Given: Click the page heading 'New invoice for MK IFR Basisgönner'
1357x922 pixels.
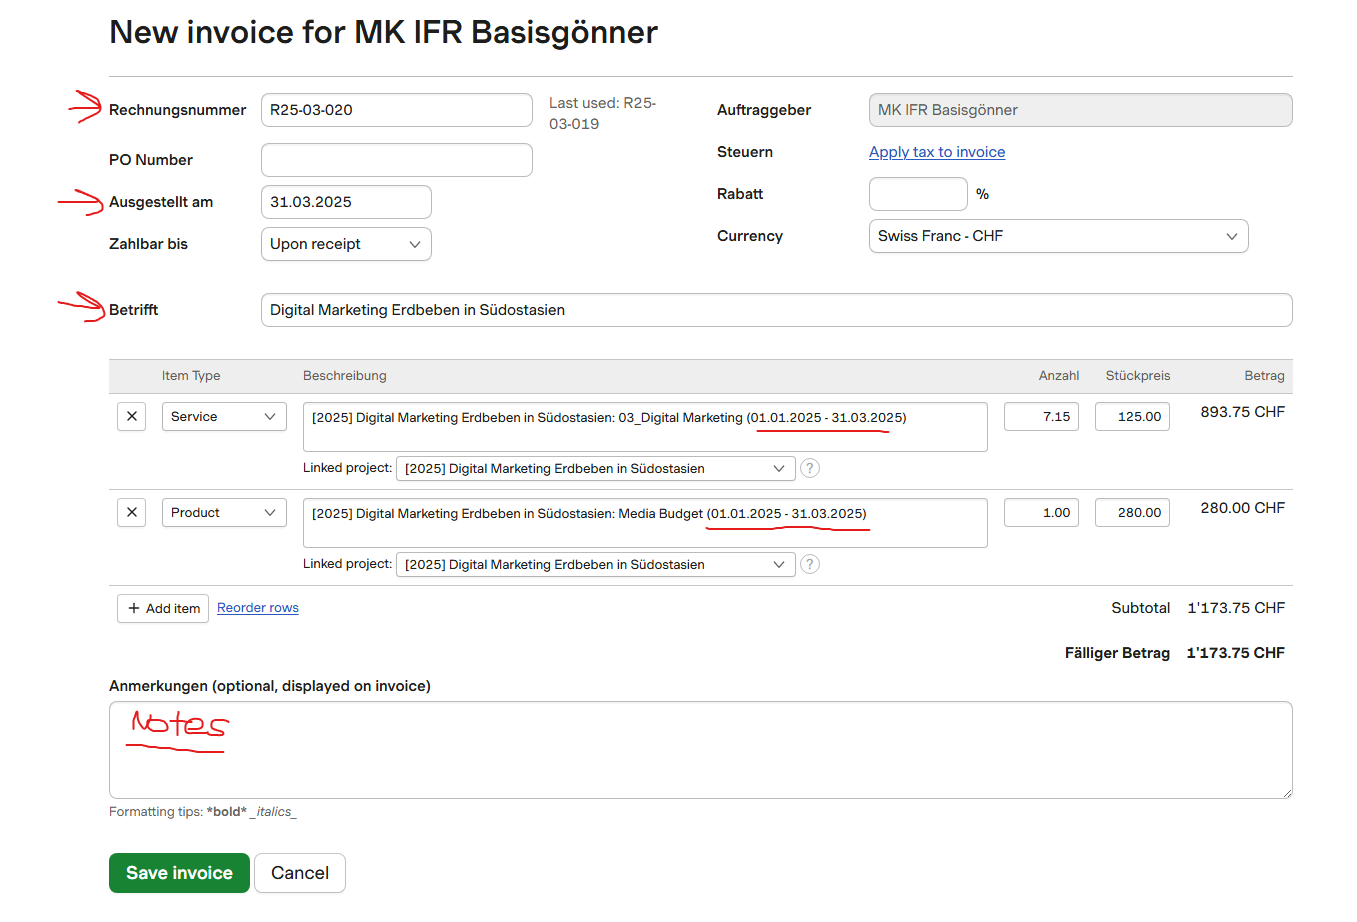Looking at the screenshot, I should 383,33.
